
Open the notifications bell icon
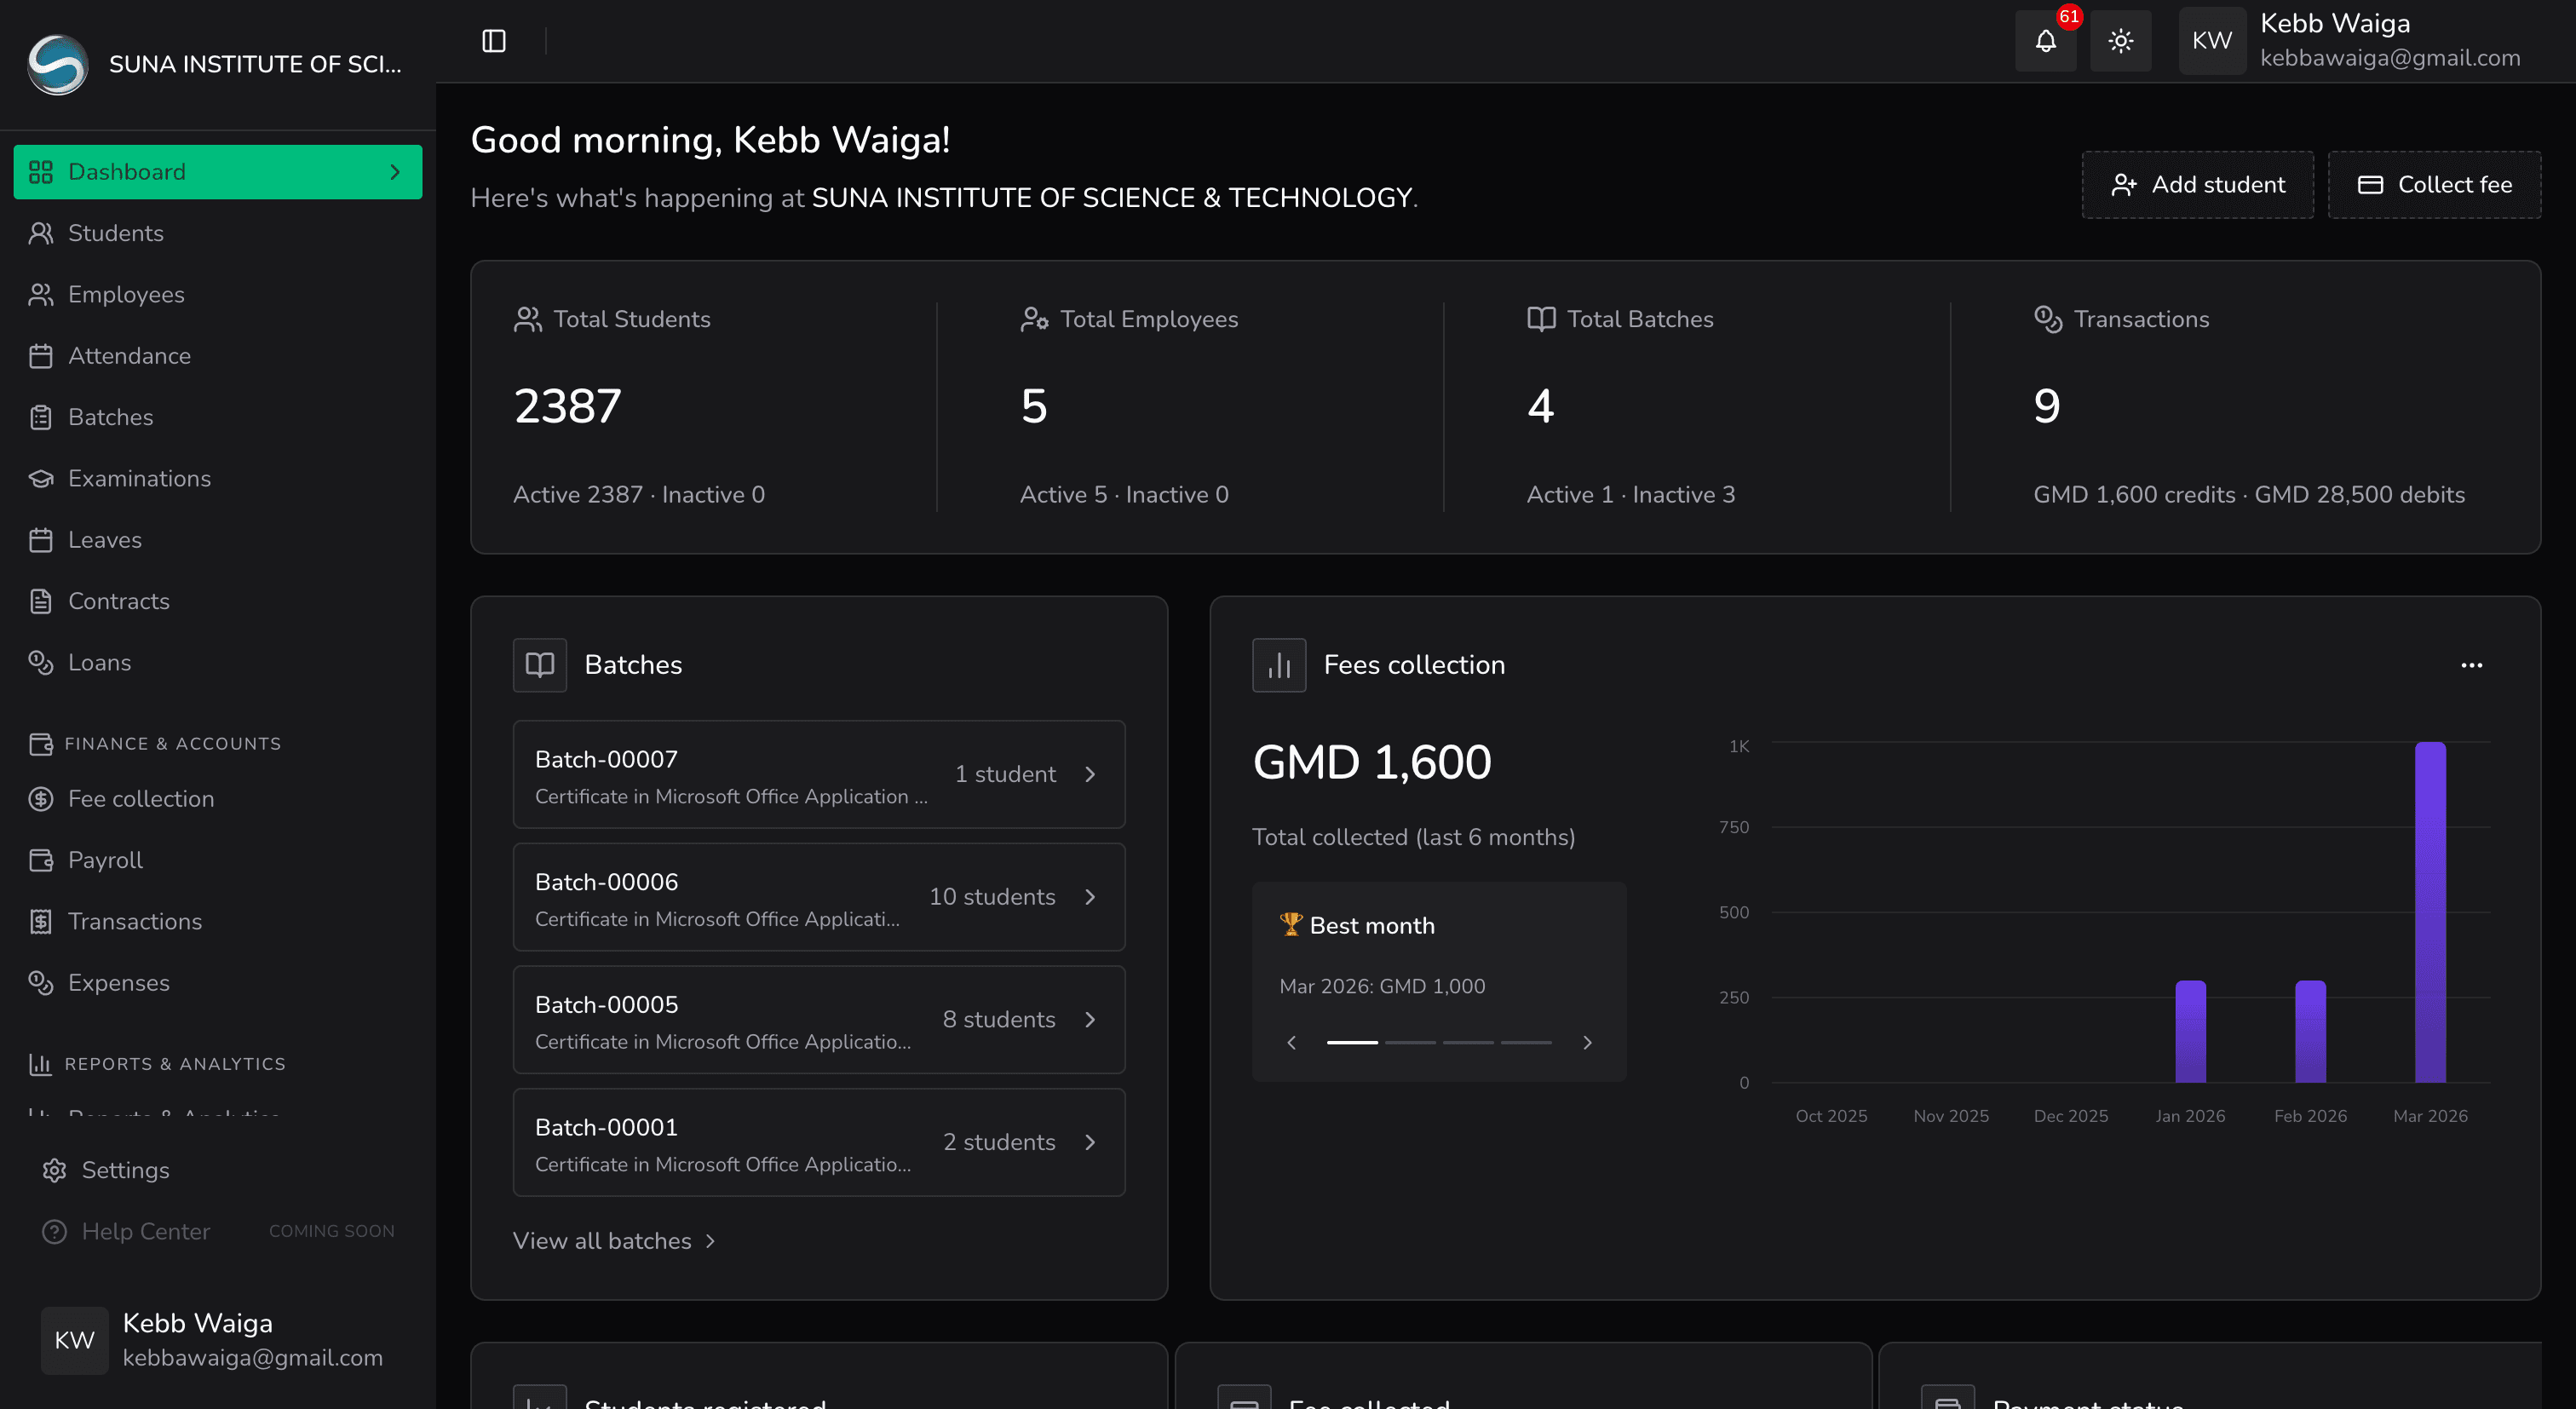point(2045,41)
